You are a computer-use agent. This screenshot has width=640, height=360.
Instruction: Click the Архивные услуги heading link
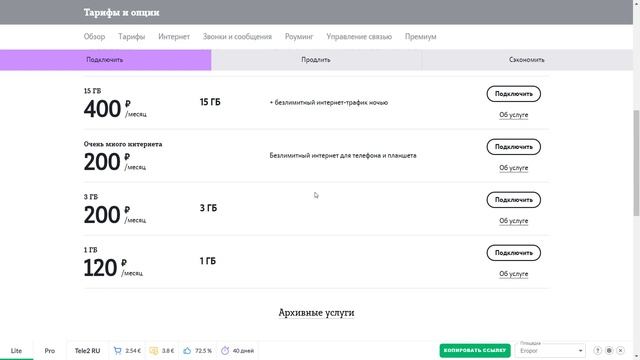pyautogui.click(x=316, y=313)
